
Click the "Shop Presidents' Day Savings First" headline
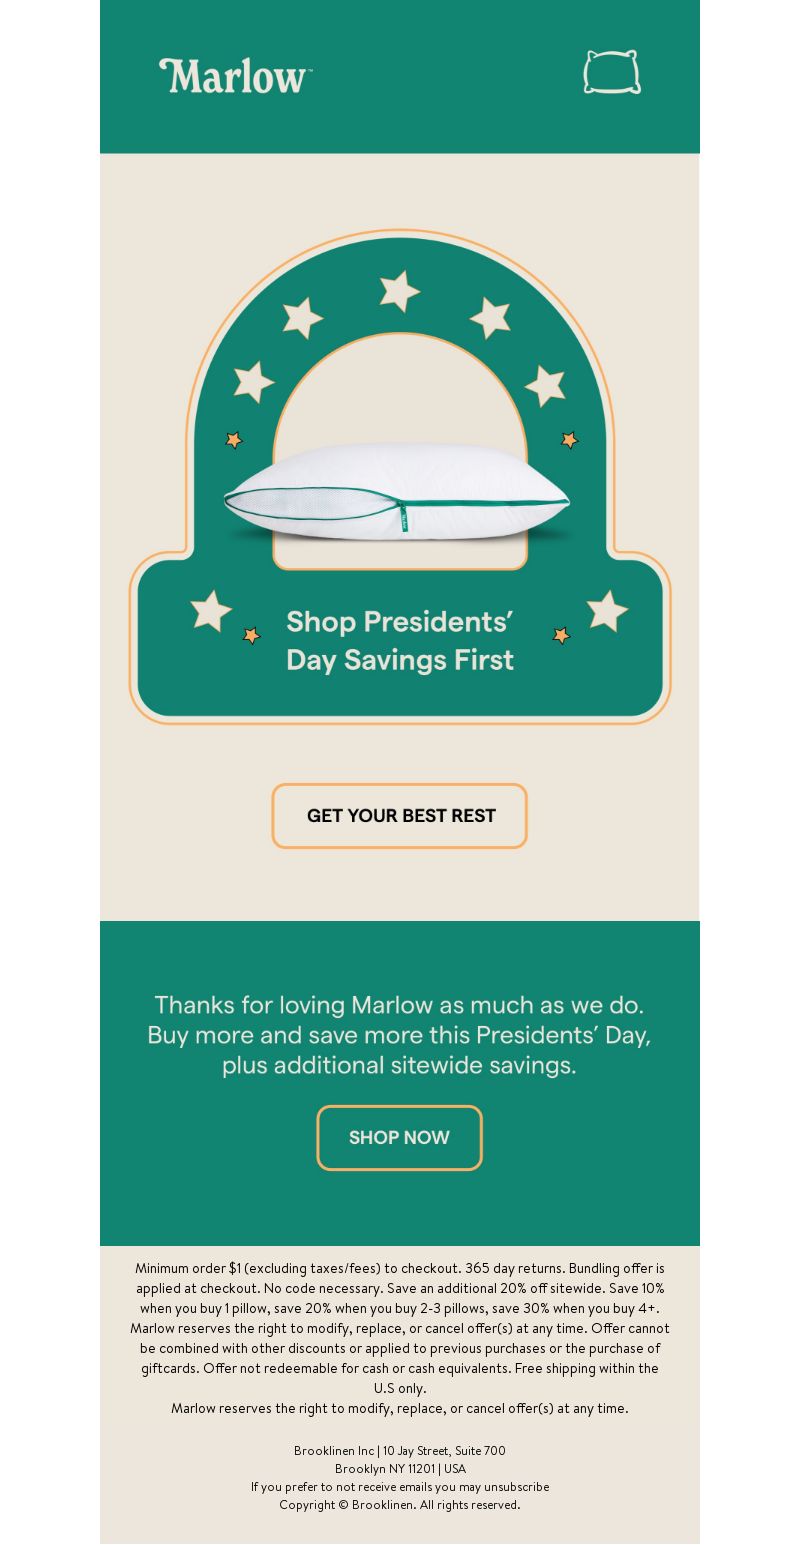[400, 640]
